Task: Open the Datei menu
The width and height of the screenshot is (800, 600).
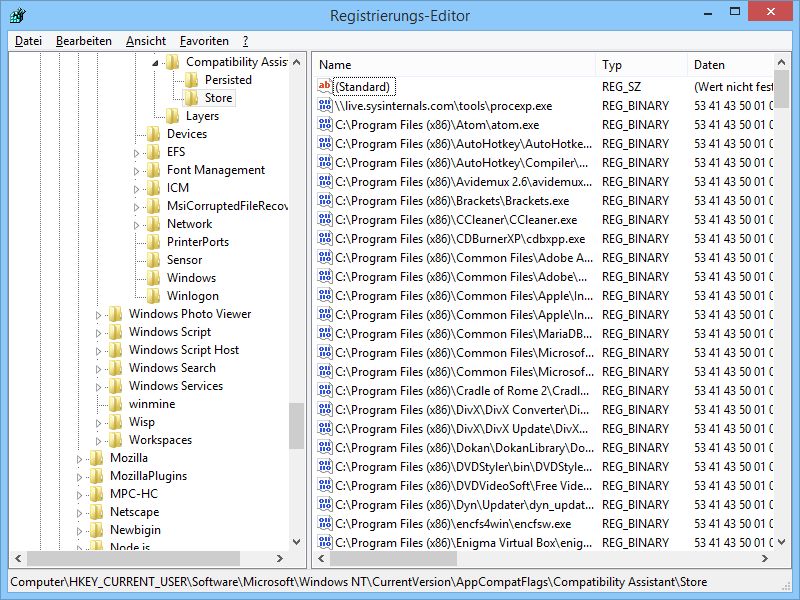Action: pyautogui.click(x=28, y=41)
